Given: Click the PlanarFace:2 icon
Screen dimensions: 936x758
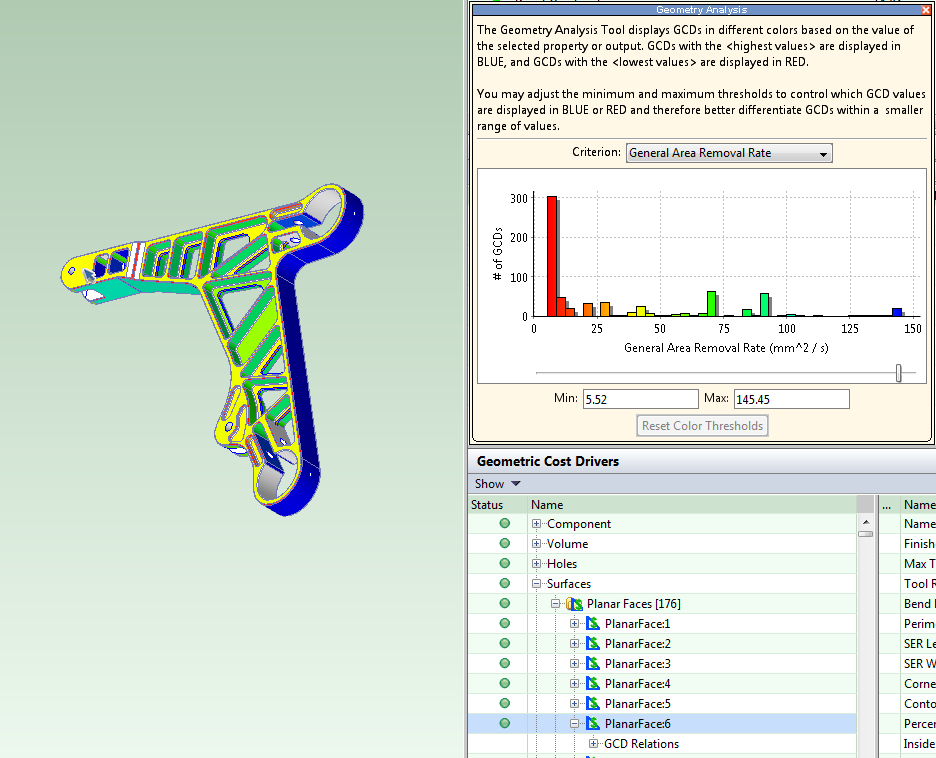Looking at the screenshot, I should pyautogui.click(x=593, y=644).
